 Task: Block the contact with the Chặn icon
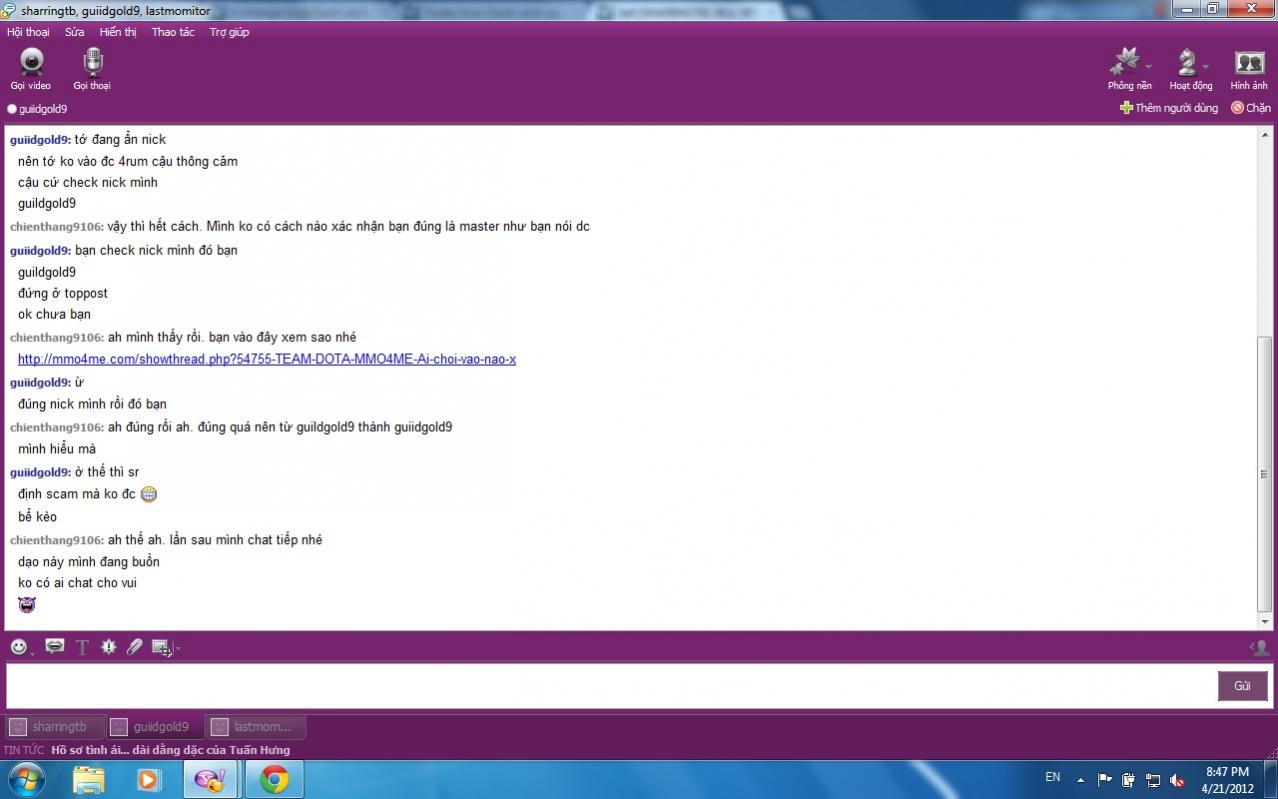pos(1237,108)
